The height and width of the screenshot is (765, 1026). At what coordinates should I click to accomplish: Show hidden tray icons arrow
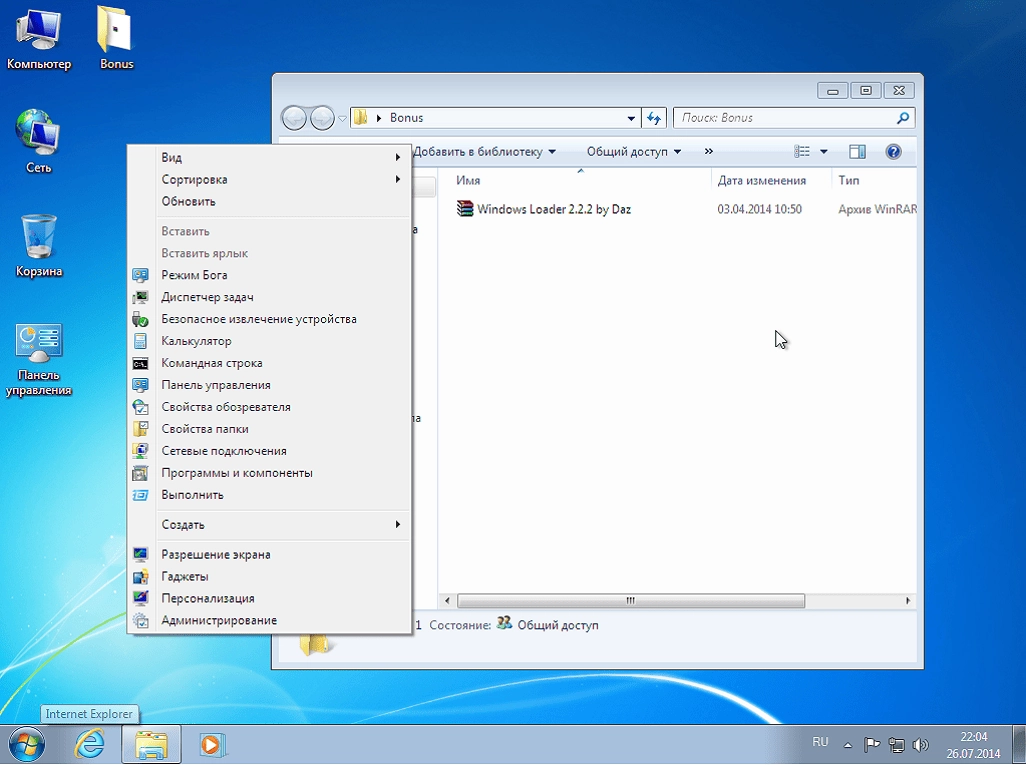(847, 745)
